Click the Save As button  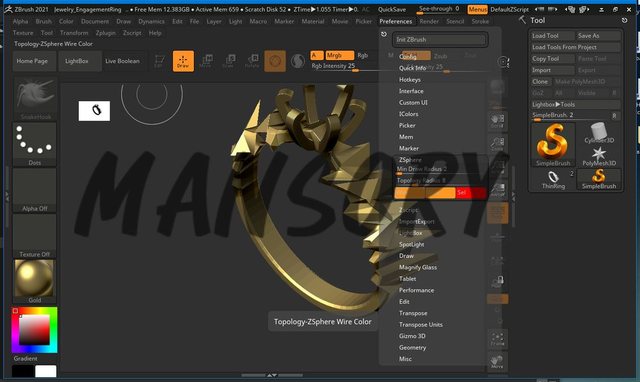pyautogui.click(x=598, y=36)
